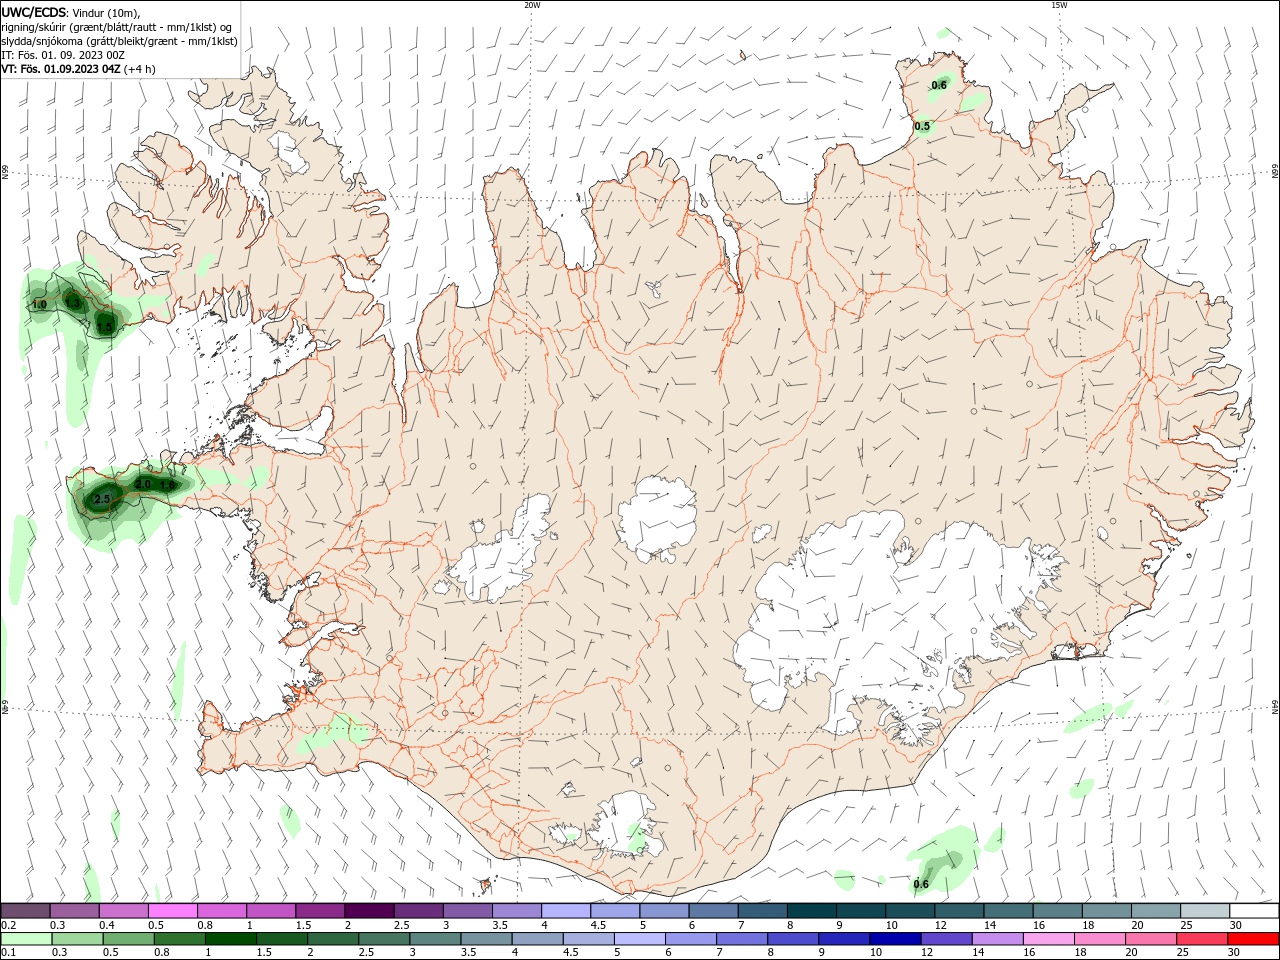
Task: Click the pale green 0.1 mm rain swatch
Action: tap(26, 939)
